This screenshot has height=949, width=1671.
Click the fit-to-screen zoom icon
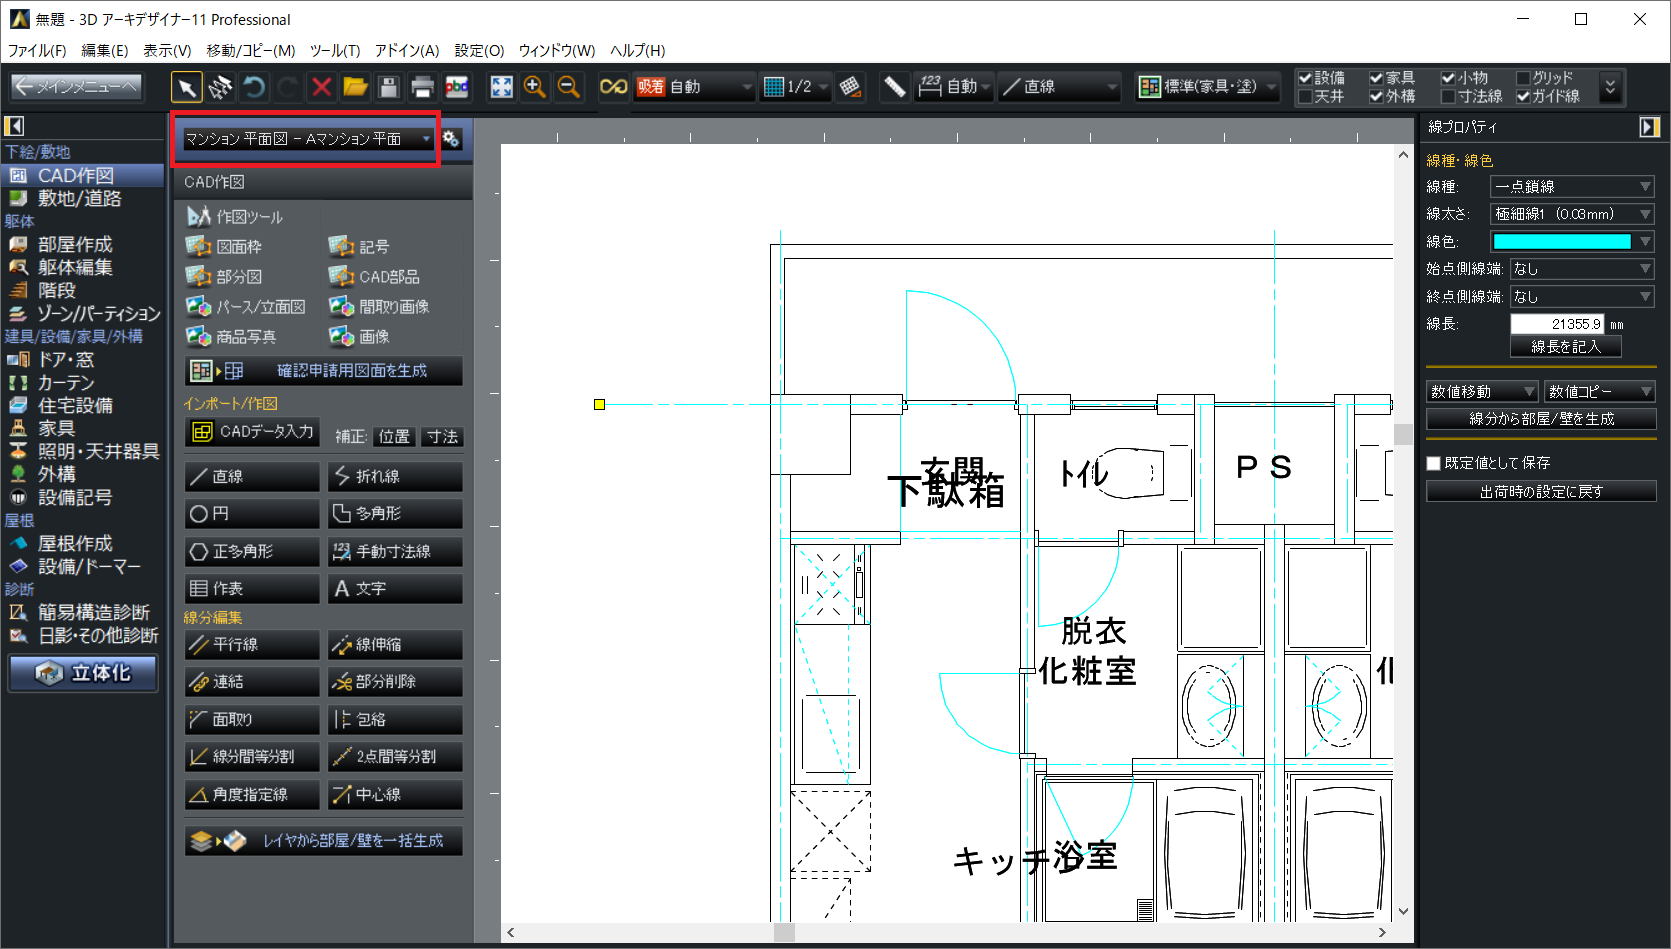click(501, 88)
